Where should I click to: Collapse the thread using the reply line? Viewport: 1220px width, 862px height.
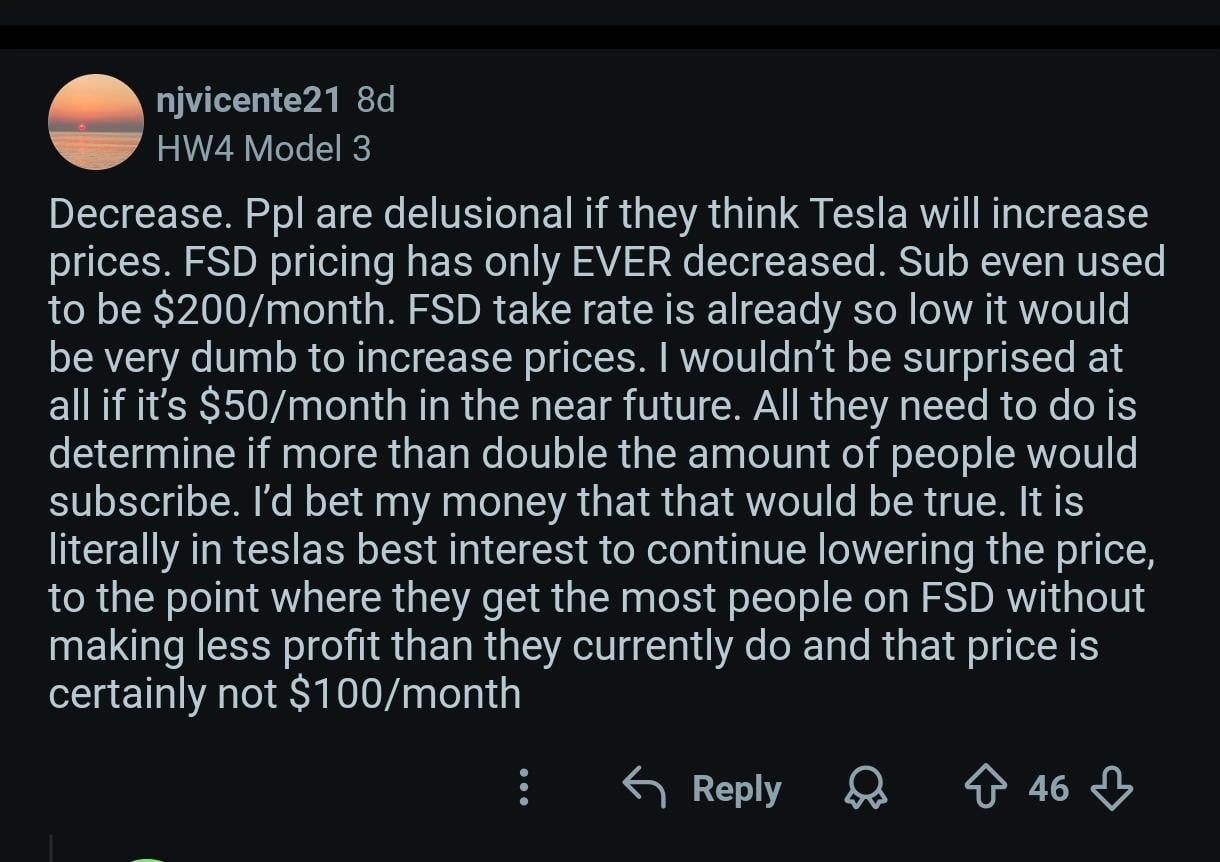[x=50, y=848]
